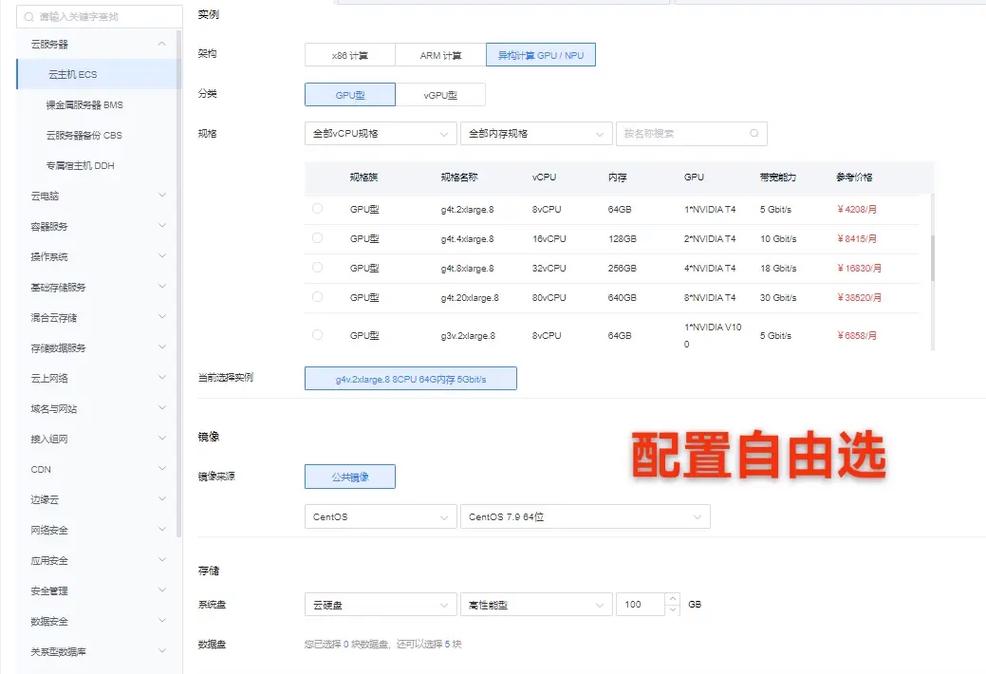The width and height of the screenshot is (986, 674).
Task: Click the 2*NVIDIA T4 GPU cell
Action: tap(710, 239)
